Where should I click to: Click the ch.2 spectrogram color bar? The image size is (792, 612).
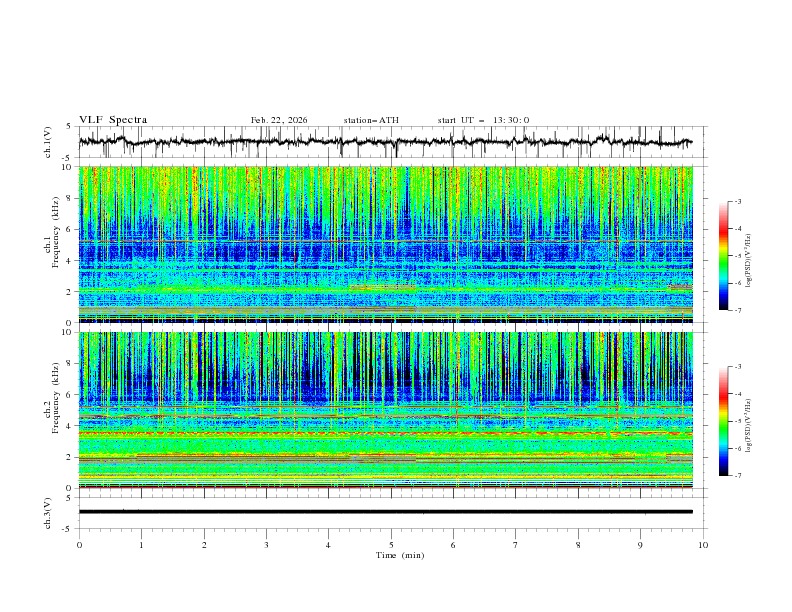point(723,421)
